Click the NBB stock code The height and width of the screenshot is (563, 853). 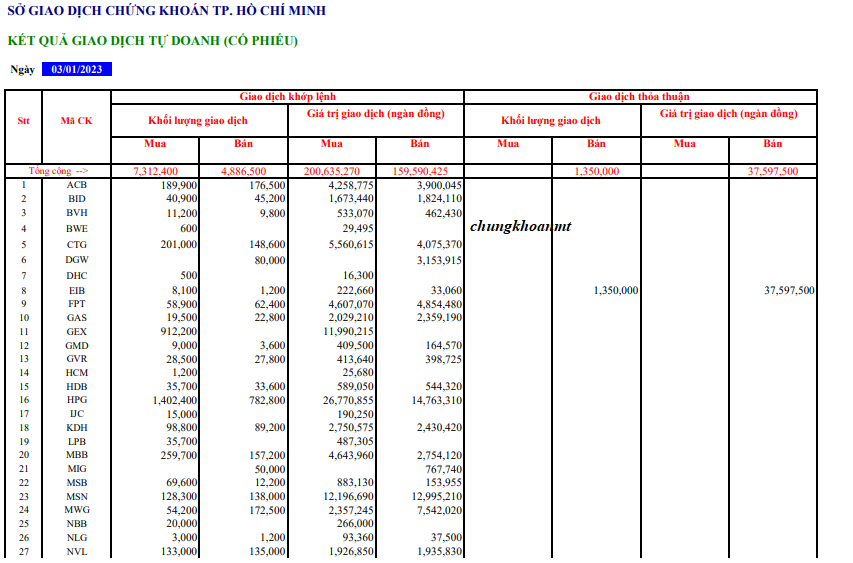pyautogui.click(x=77, y=524)
